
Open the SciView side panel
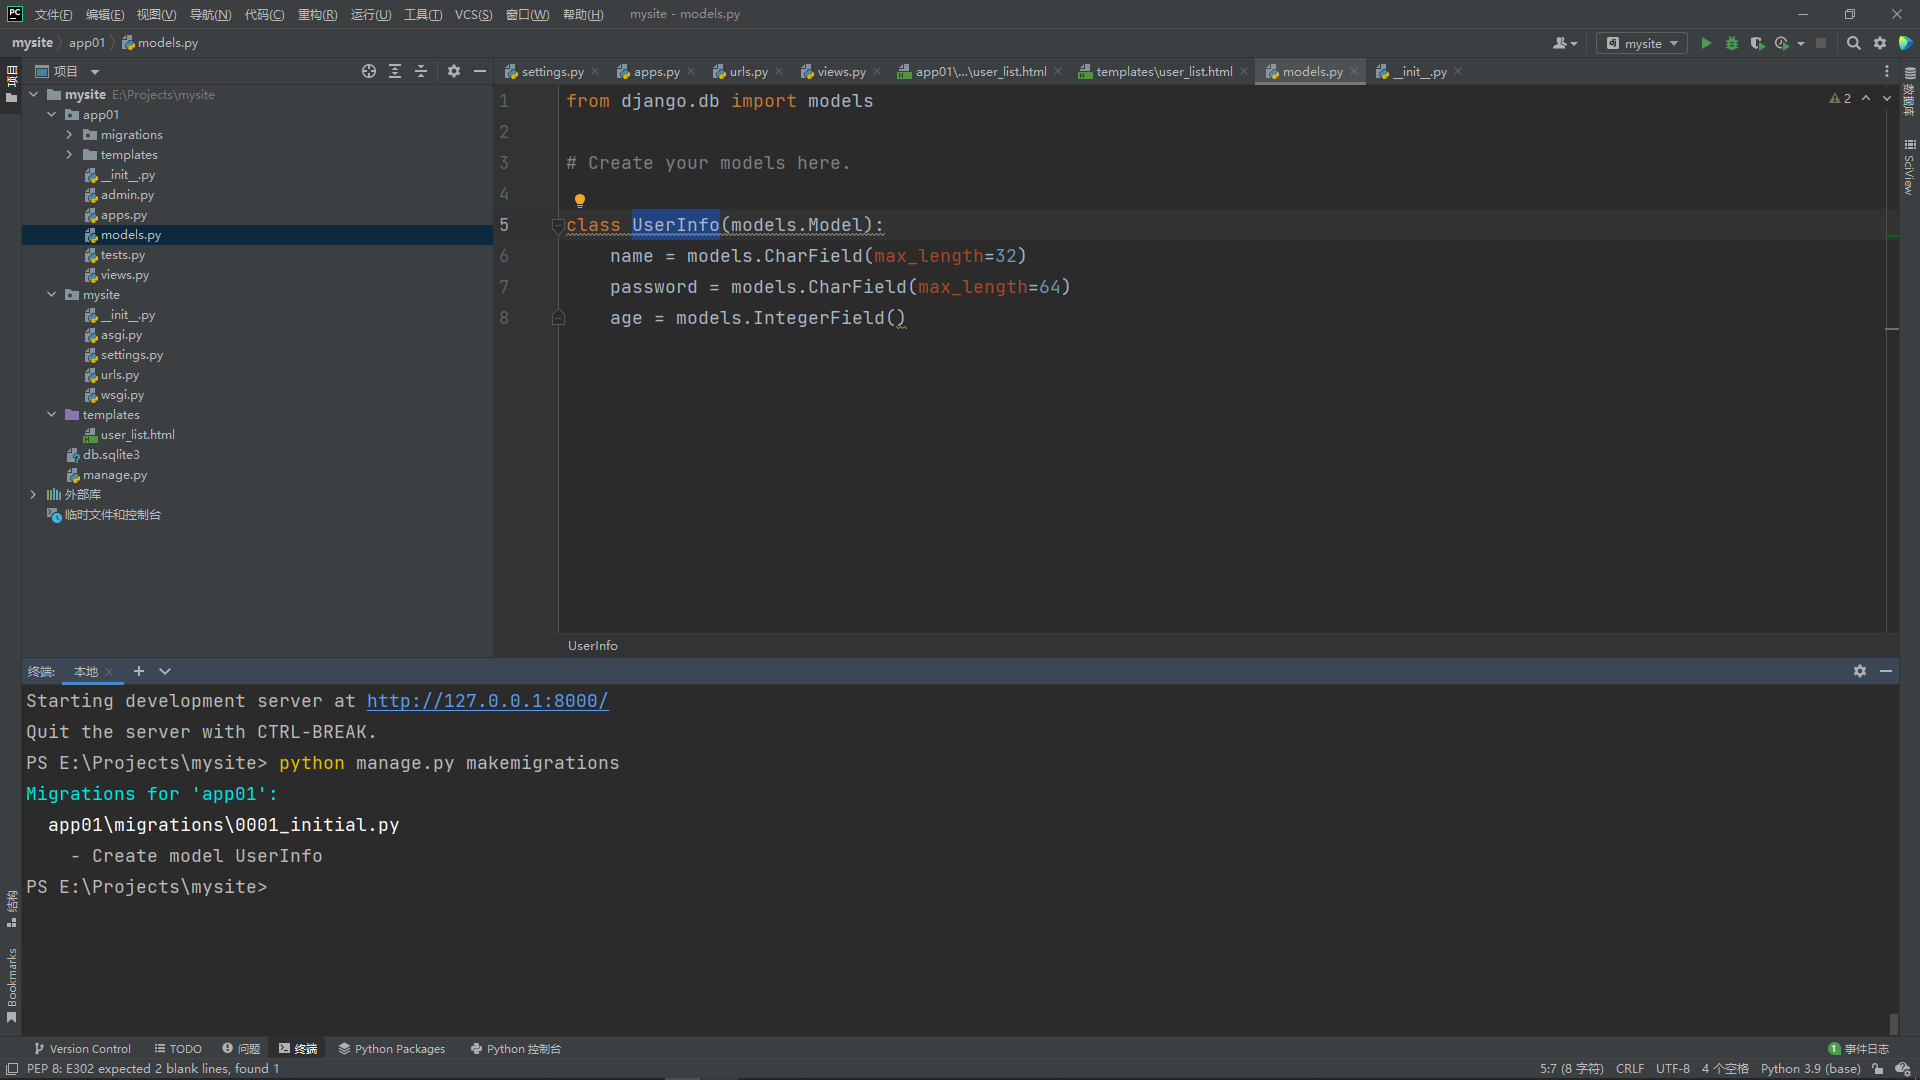tap(1909, 166)
